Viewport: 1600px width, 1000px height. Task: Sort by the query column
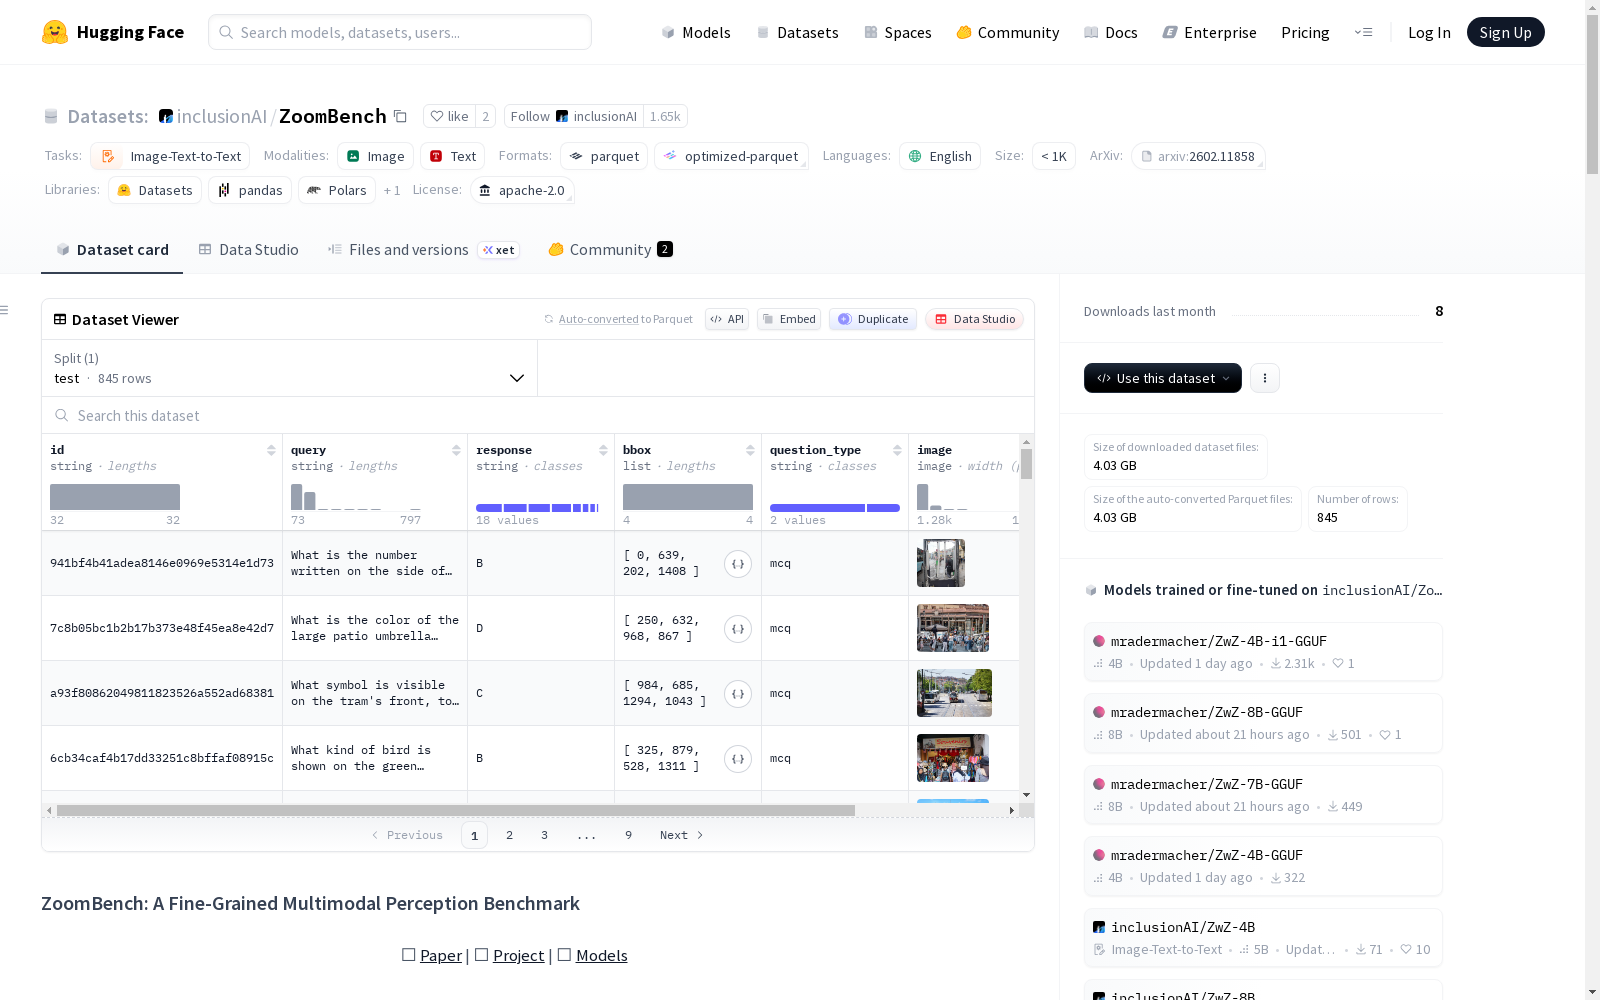(456, 450)
